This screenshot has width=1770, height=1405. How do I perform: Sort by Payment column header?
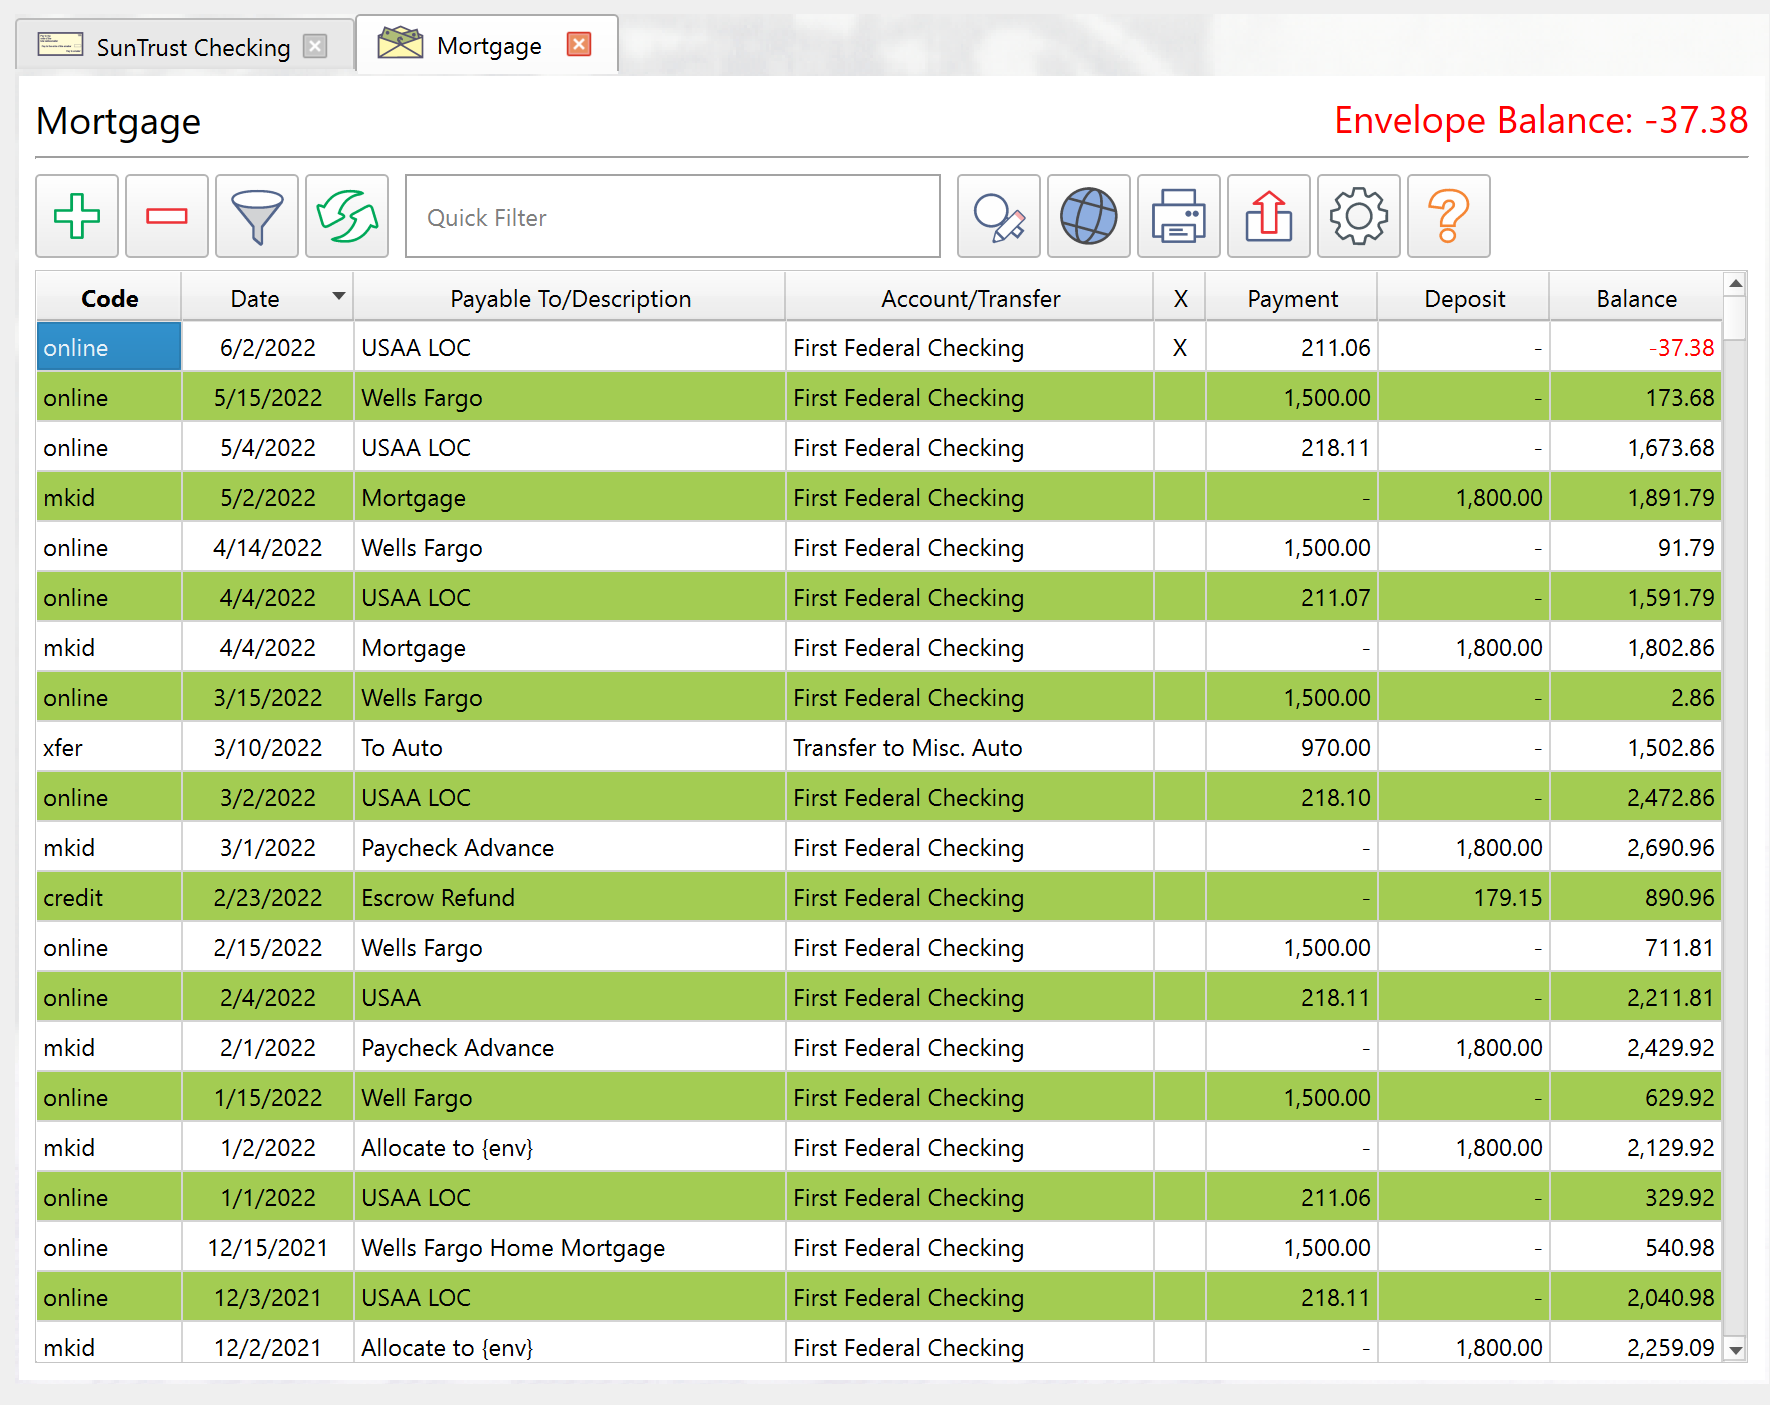[1292, 298]
